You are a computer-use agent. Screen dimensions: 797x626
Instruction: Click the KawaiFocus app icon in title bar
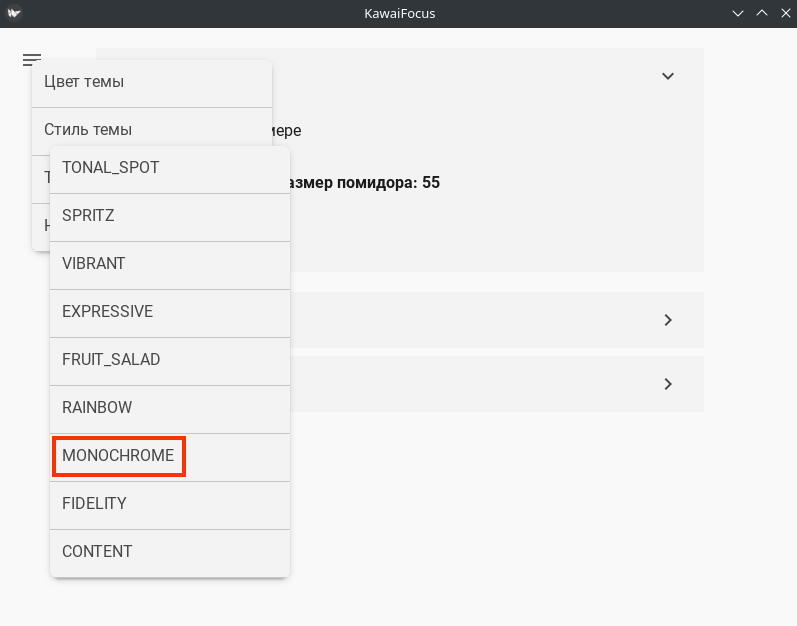pos(13,13)
